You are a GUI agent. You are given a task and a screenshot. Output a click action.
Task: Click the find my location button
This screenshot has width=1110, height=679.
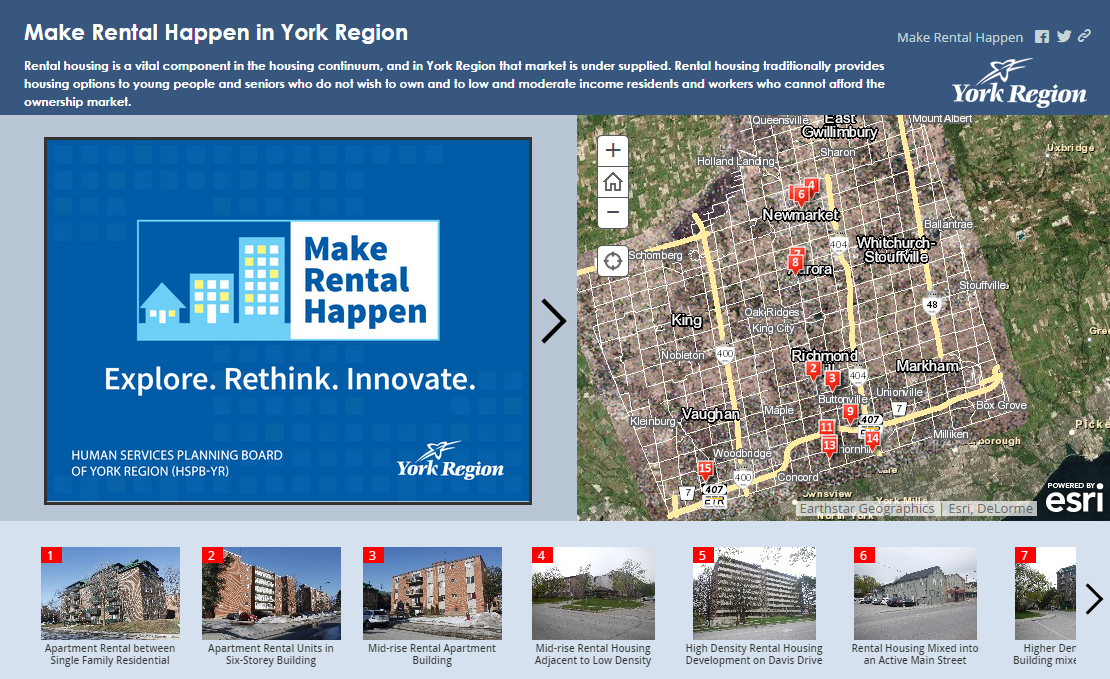click(x=613, y=262)
